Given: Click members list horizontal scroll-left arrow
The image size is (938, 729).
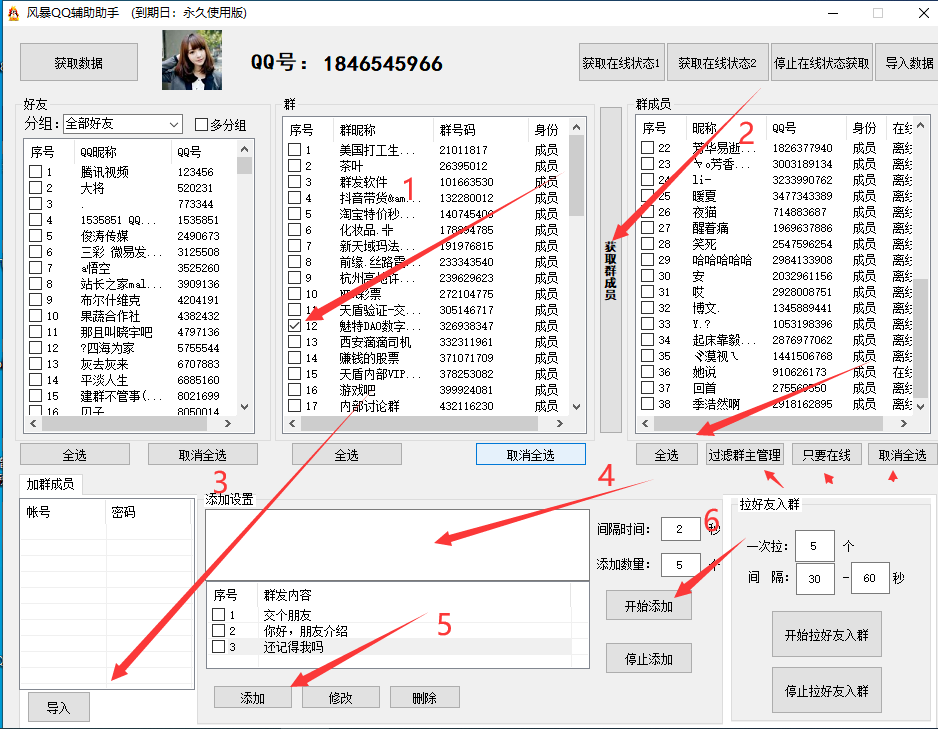Looking at the screenshot, I should (x=645, y=423).
